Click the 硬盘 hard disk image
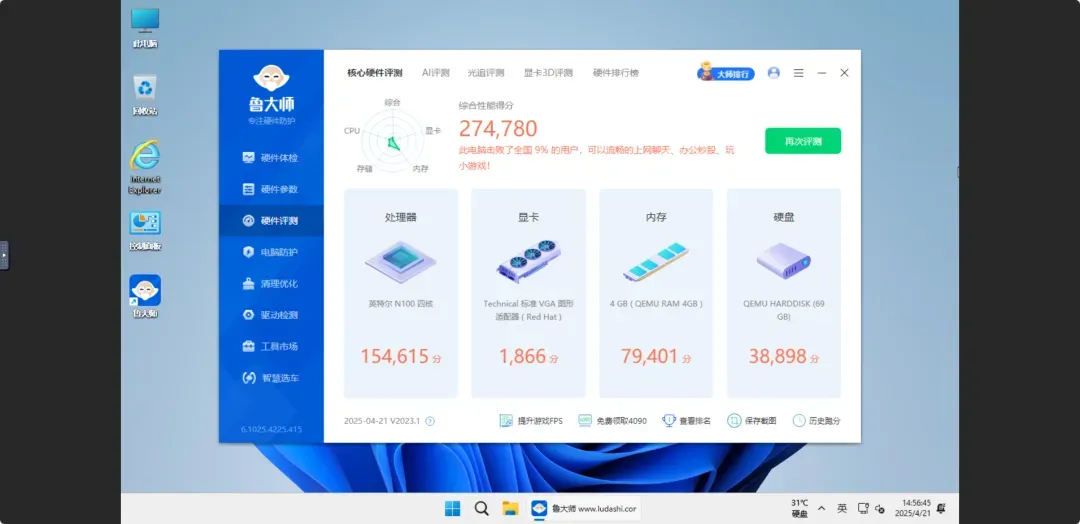1080x524 pixels. 784,260
